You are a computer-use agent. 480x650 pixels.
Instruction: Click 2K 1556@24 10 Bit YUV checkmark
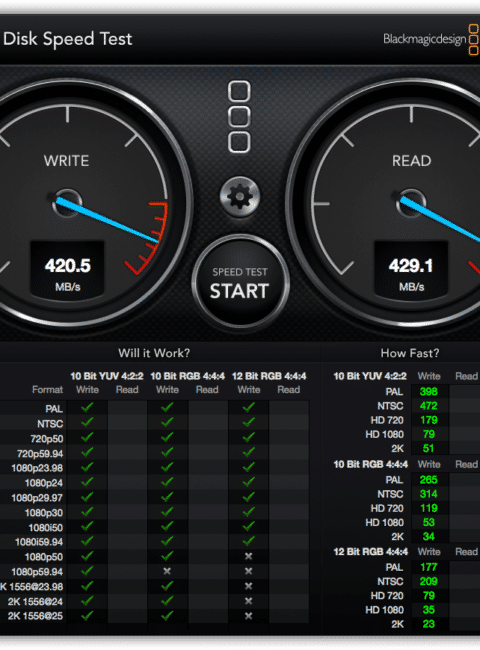coord(87,601)
